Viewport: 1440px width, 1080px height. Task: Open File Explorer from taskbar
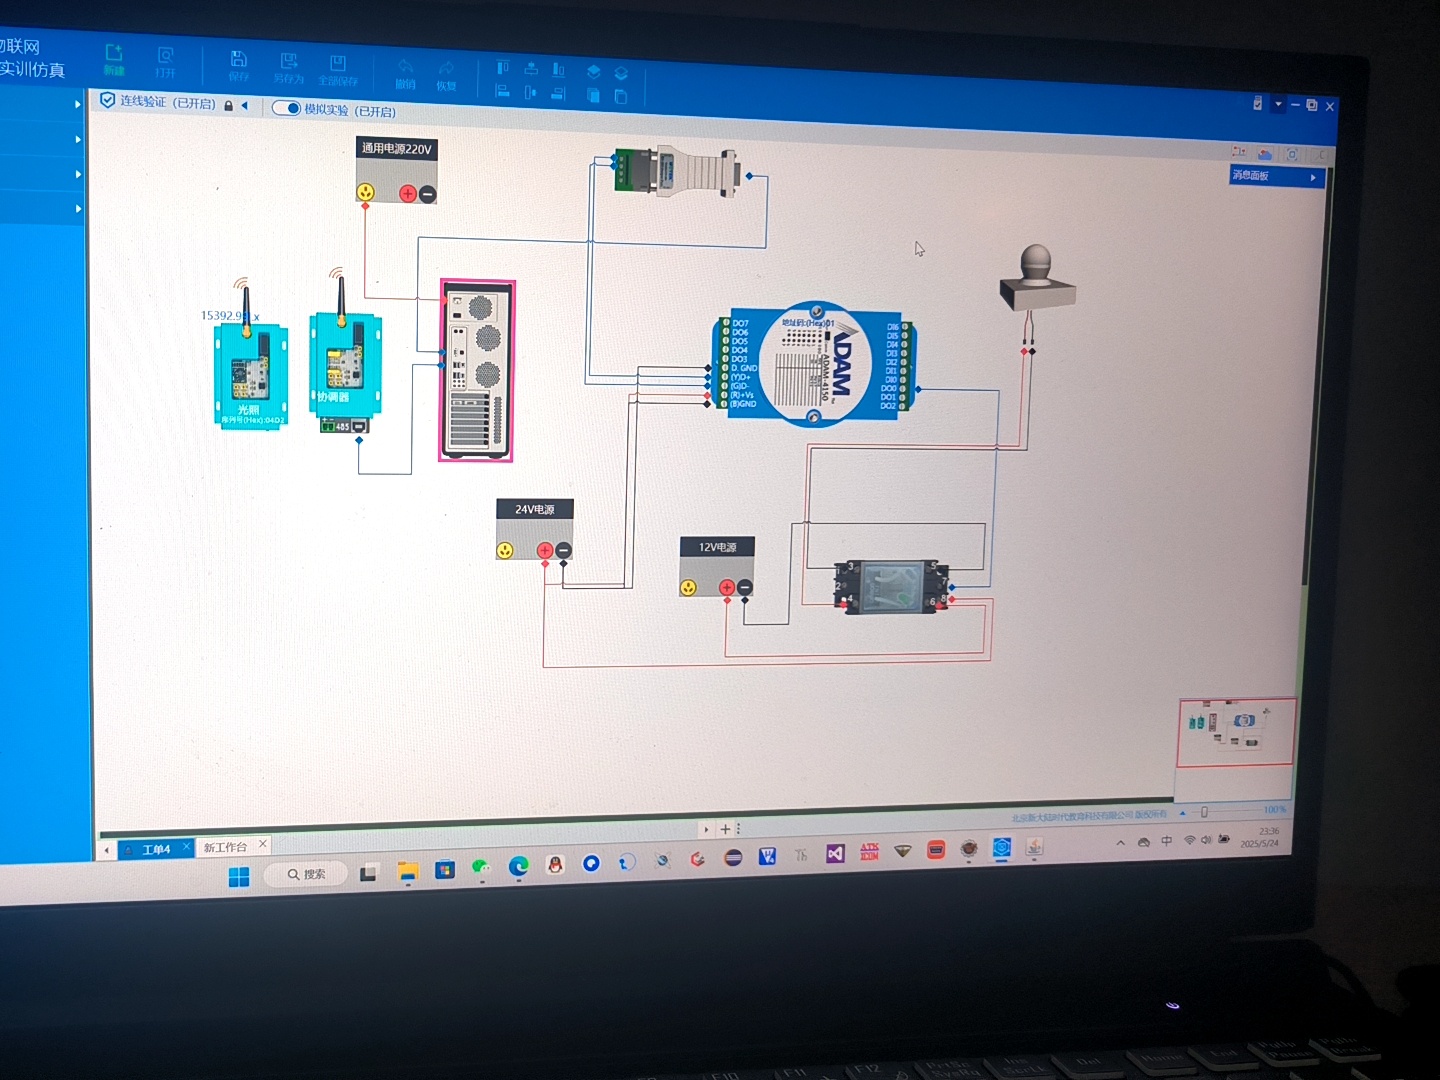coord(407,872)
